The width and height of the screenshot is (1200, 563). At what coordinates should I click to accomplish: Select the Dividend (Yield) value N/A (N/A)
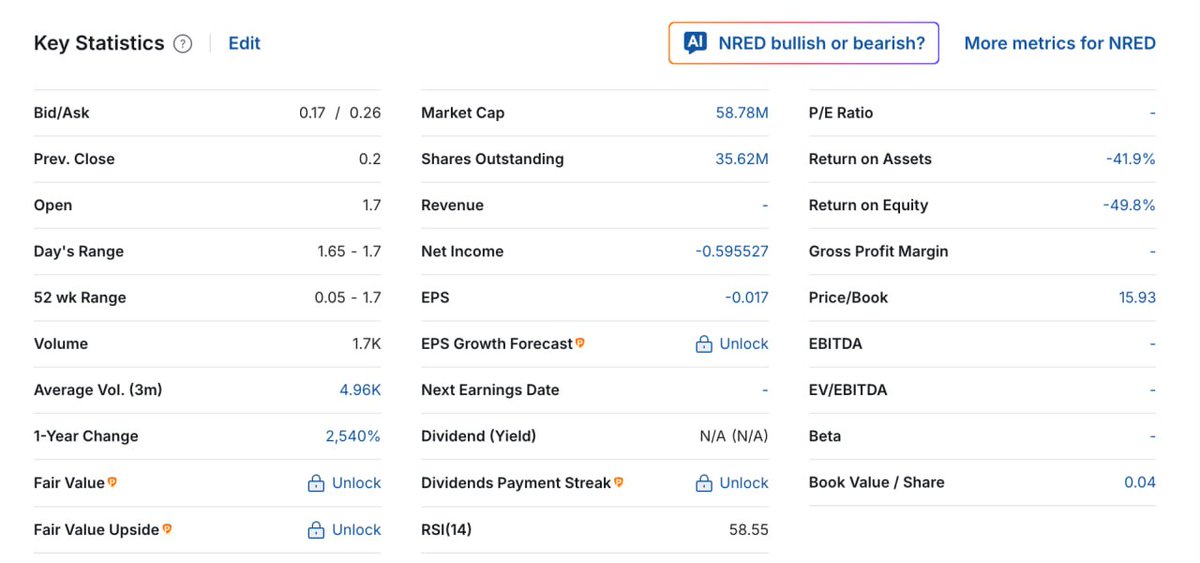(734, 436)
